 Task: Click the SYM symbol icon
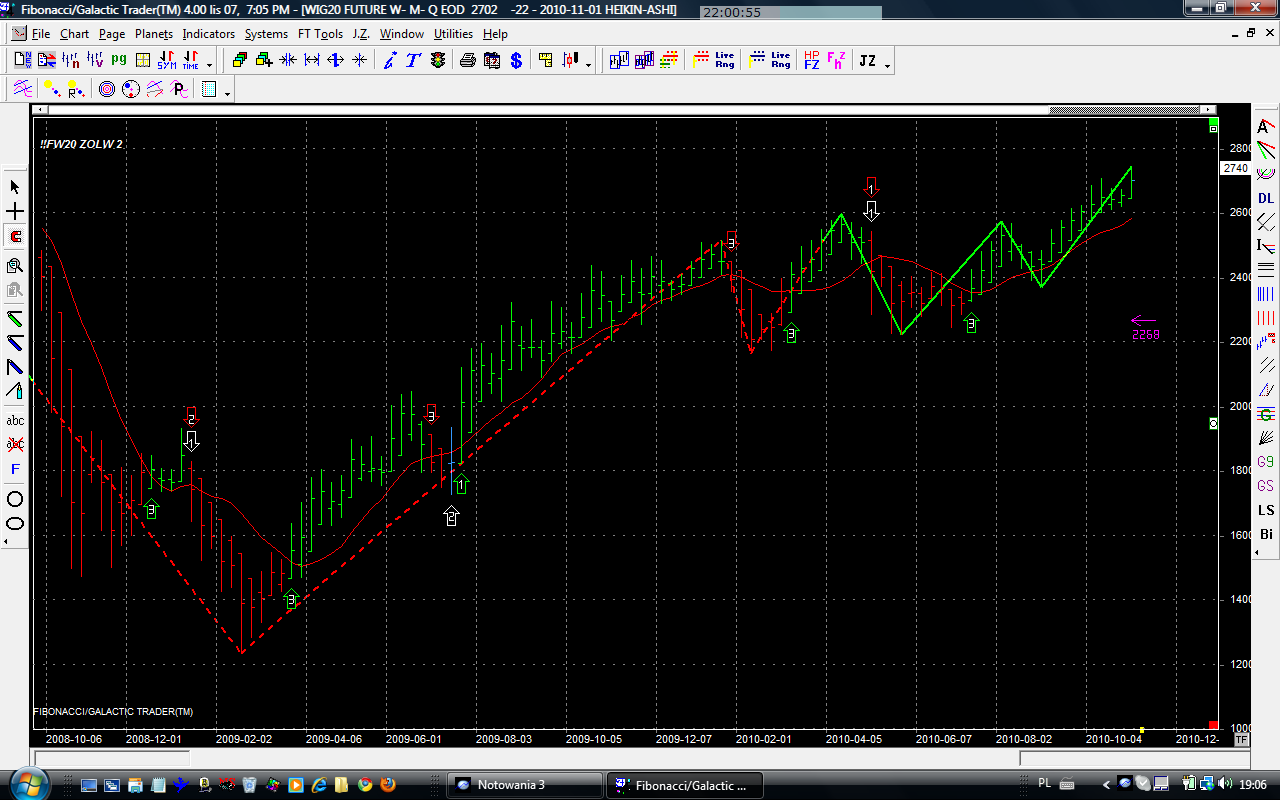point(166,61)
